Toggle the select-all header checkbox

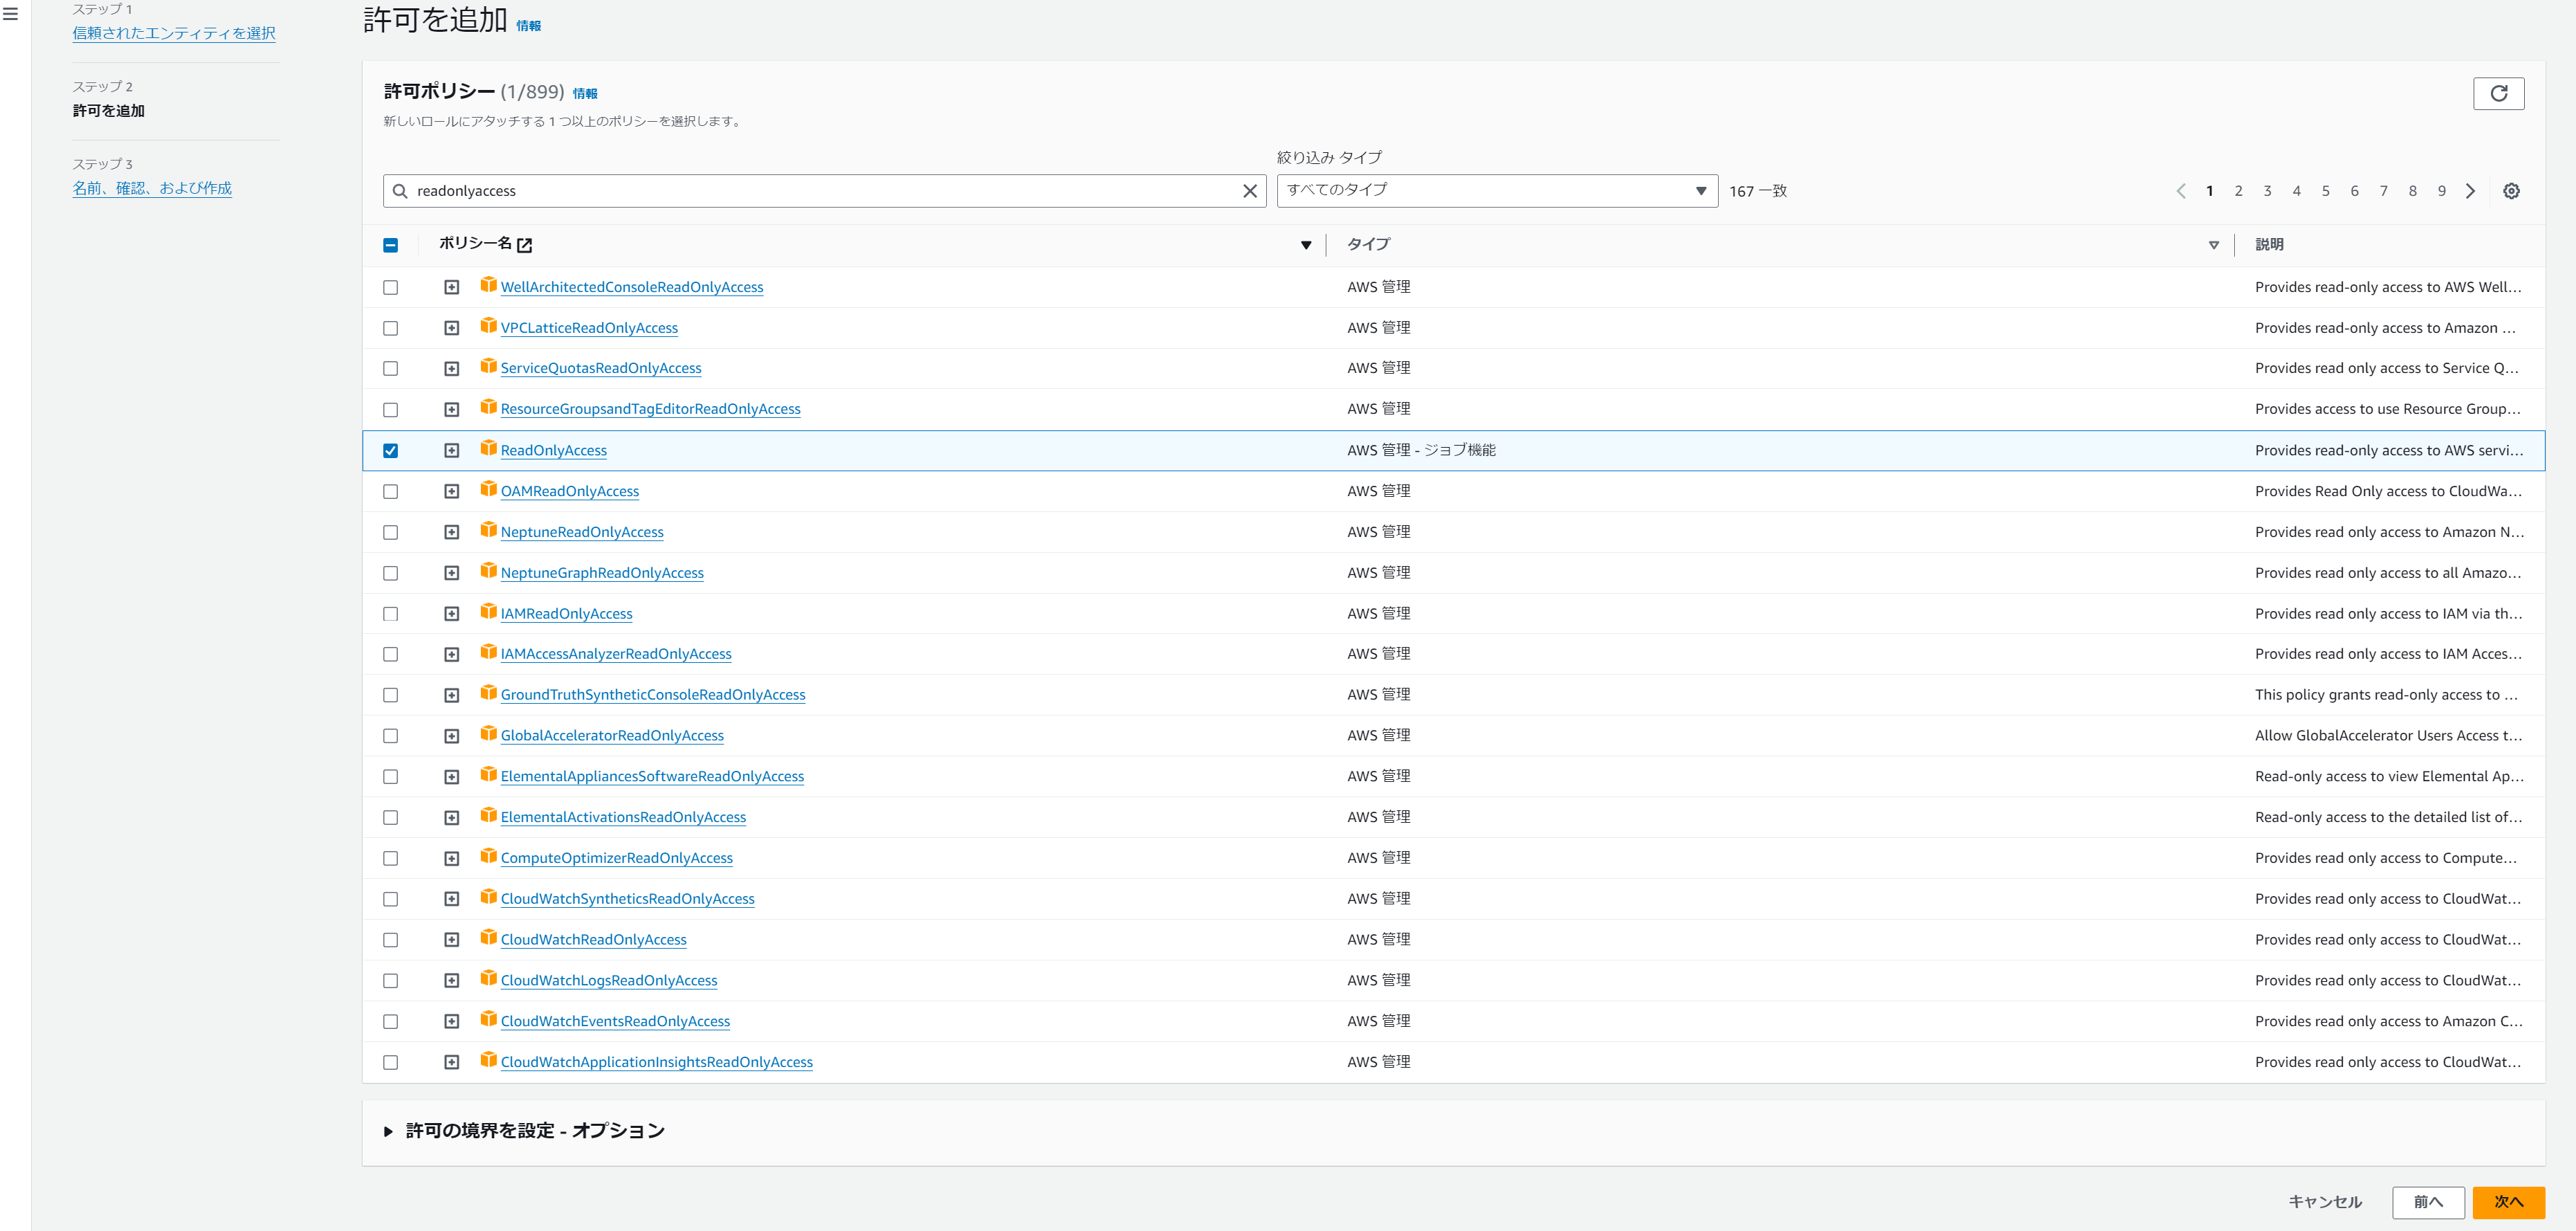tap(390, 245)
